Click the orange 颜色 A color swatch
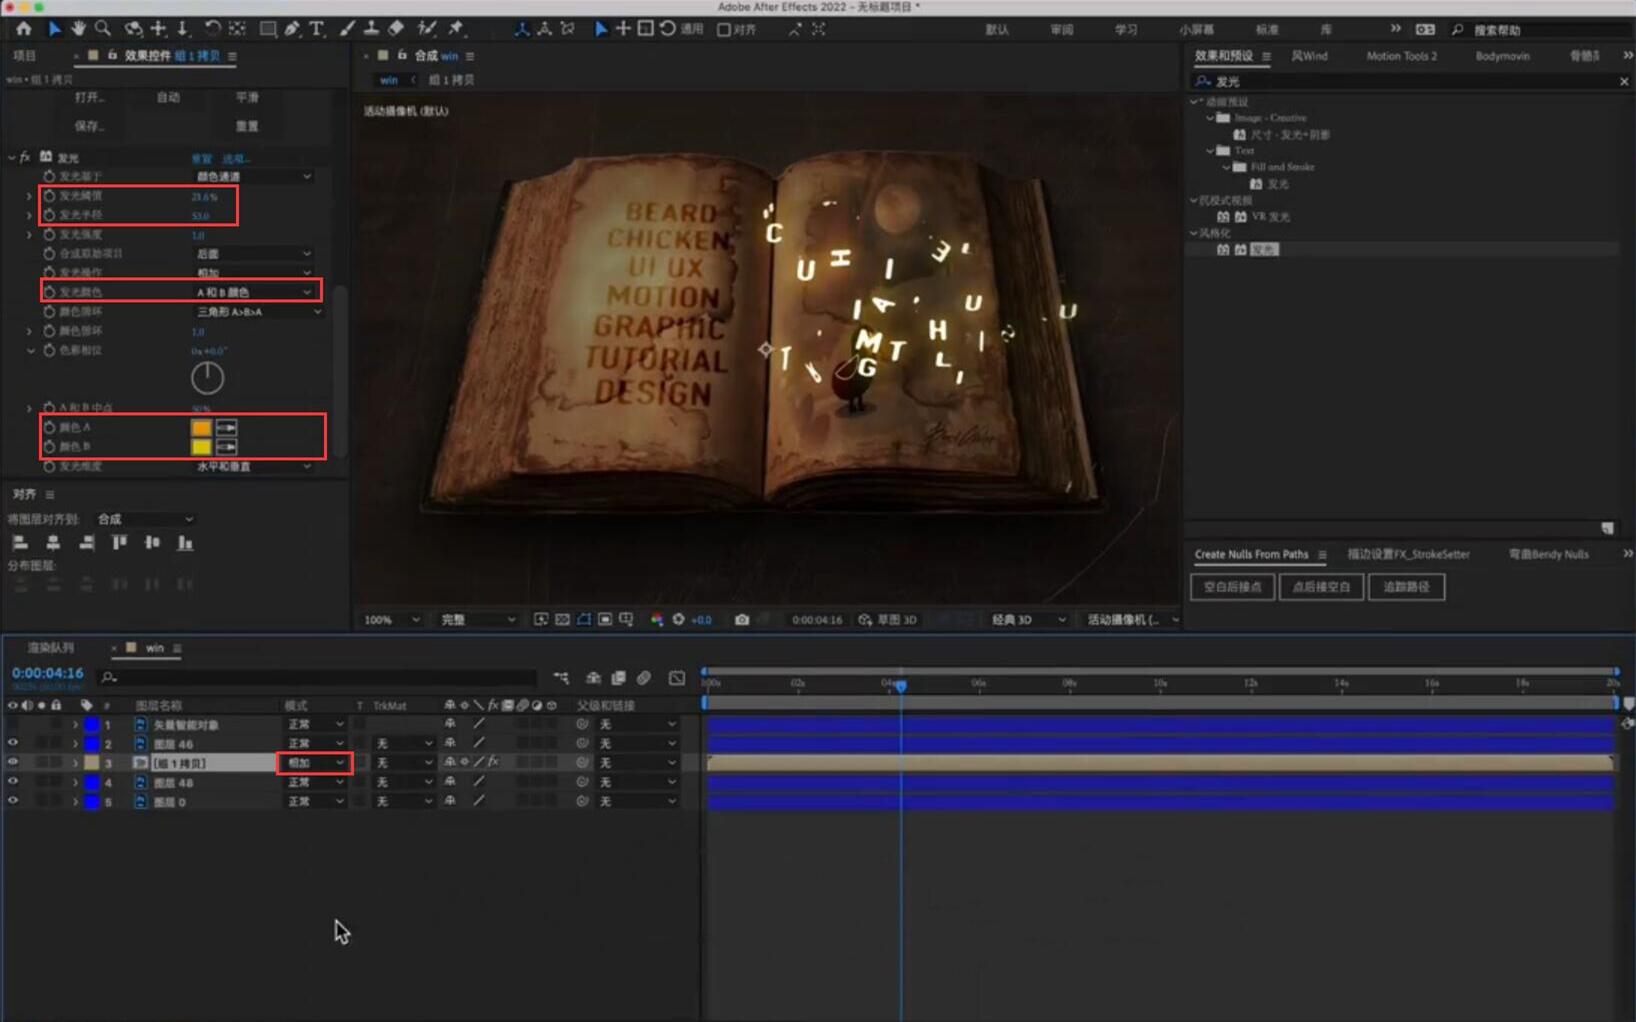Screen dimensions: 1636x1022 [201, 428]
